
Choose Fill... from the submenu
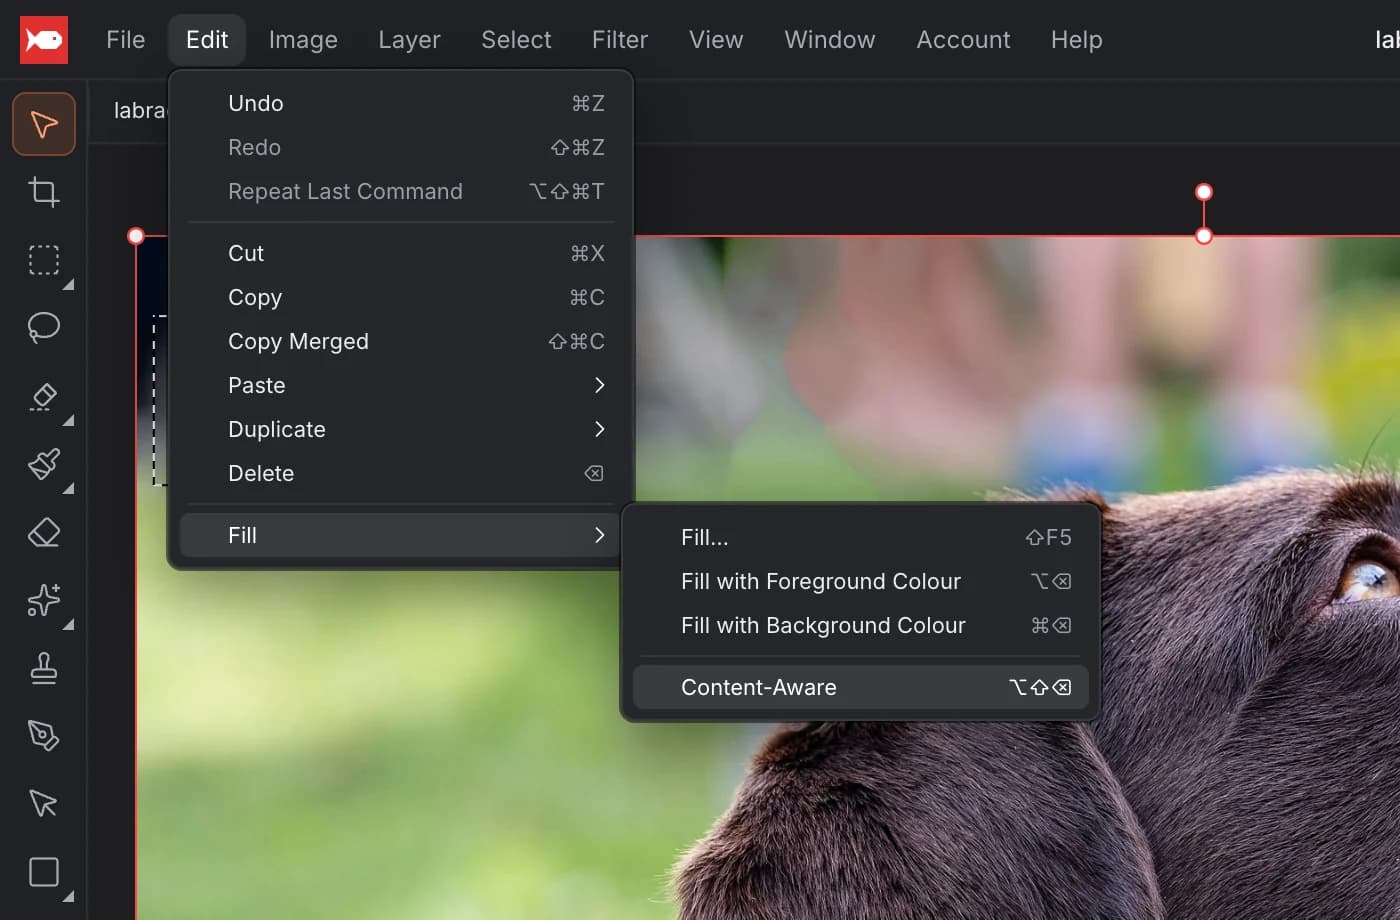click(x=861, y=537)
